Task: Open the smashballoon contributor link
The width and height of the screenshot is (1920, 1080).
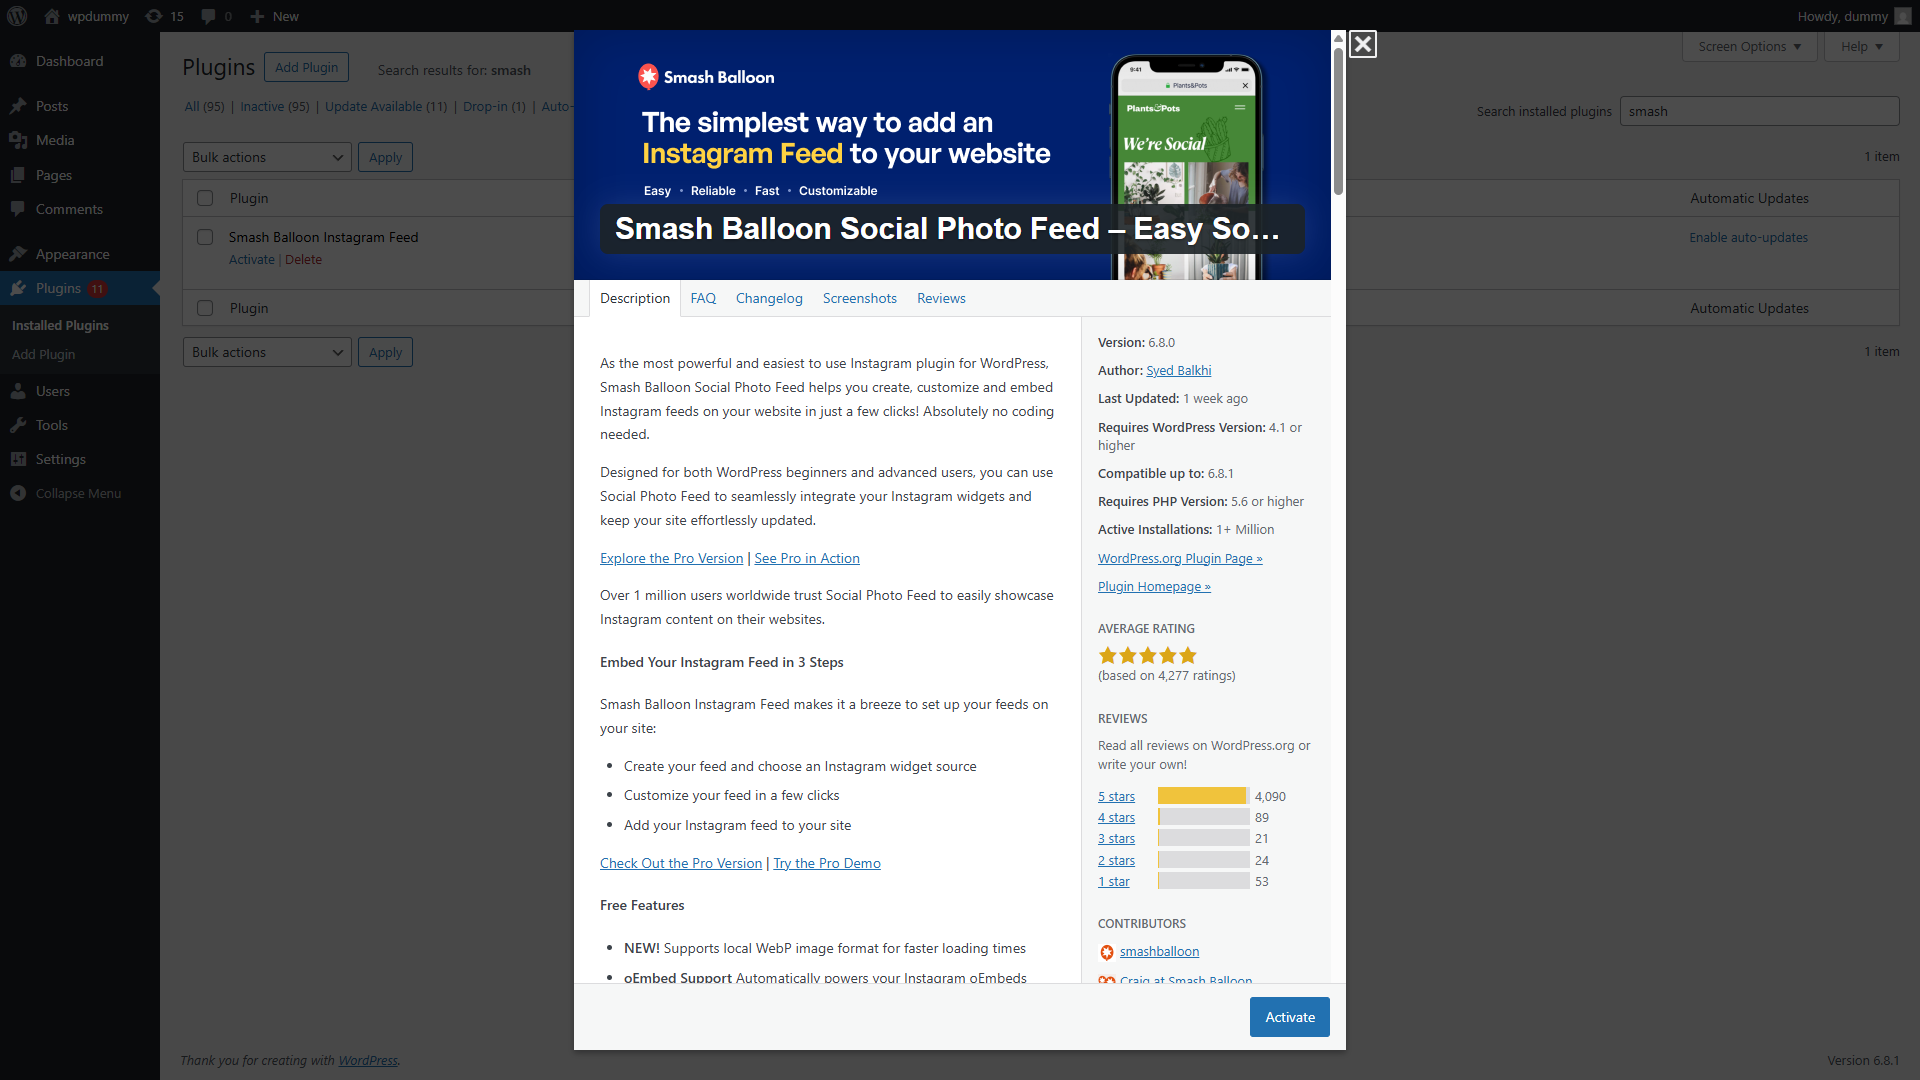Action: point(1159,951)
